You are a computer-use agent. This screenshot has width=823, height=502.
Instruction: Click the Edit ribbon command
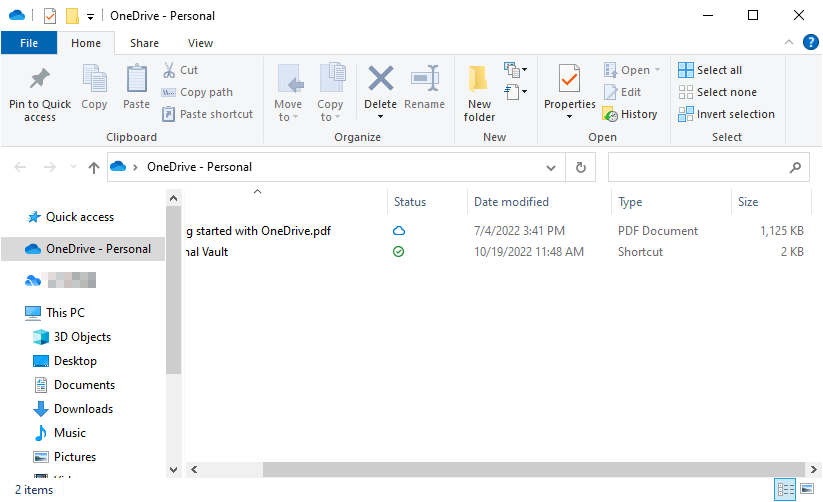pyautogui.click(x=622, y=92)
